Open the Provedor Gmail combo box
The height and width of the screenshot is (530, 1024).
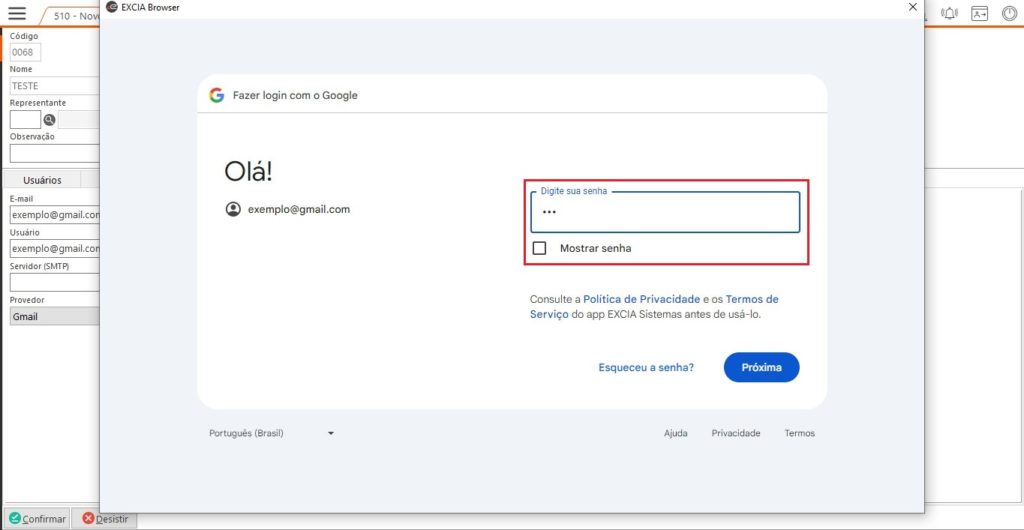(55, 317)
